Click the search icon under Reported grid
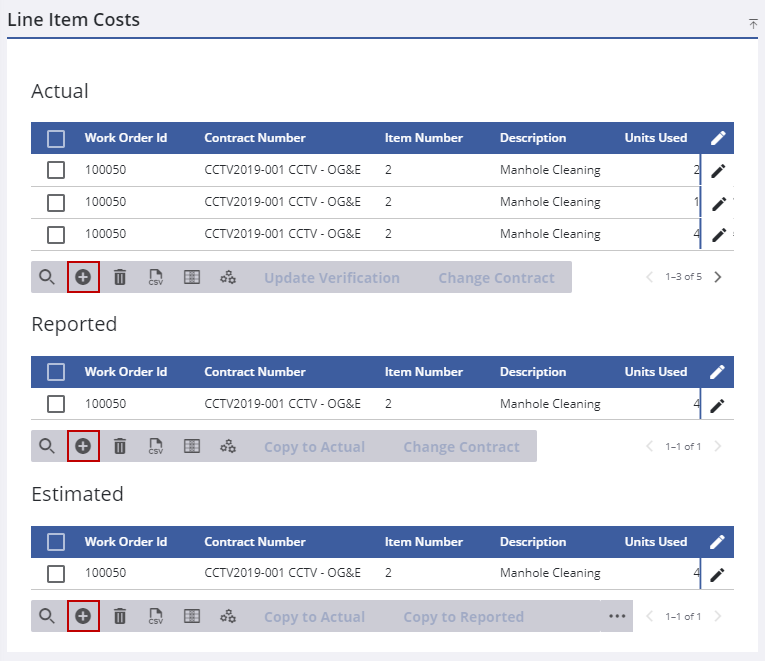The height and width of the screenshot is (661, 765). 47,447
